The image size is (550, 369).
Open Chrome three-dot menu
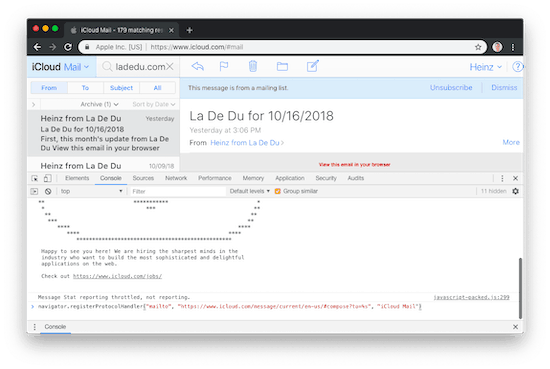coord(513,47)
